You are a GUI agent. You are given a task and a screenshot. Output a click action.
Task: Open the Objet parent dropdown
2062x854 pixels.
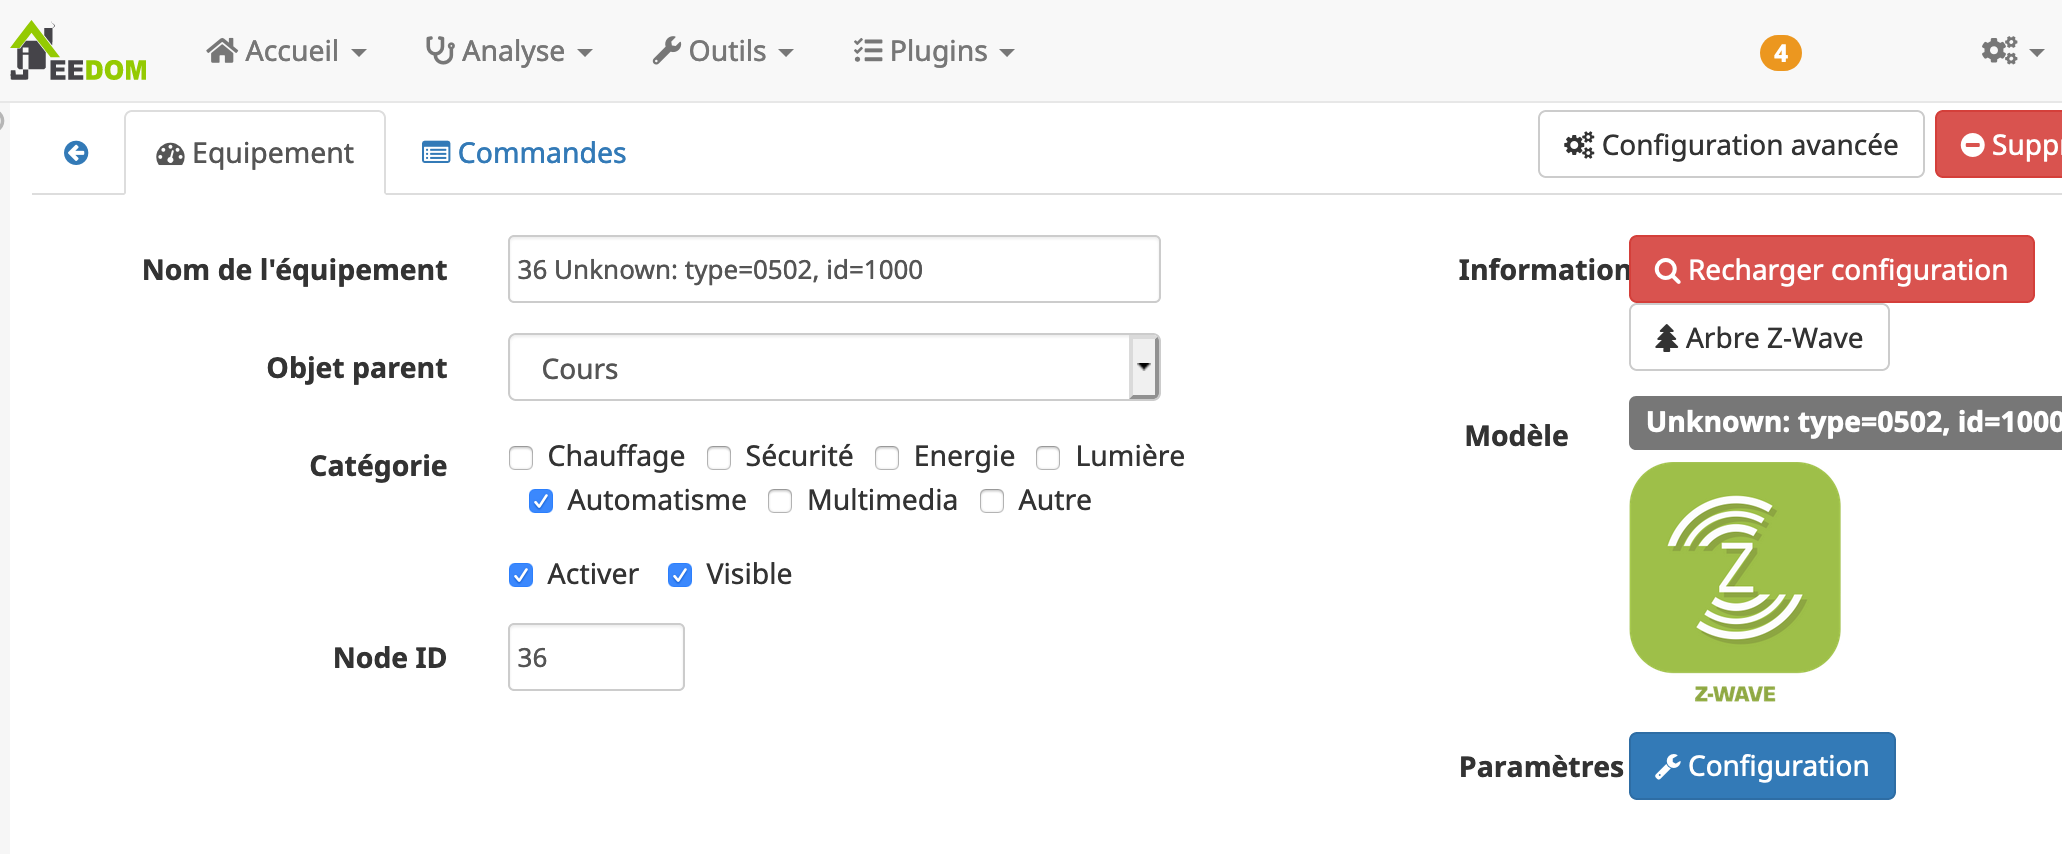[834, 368]
